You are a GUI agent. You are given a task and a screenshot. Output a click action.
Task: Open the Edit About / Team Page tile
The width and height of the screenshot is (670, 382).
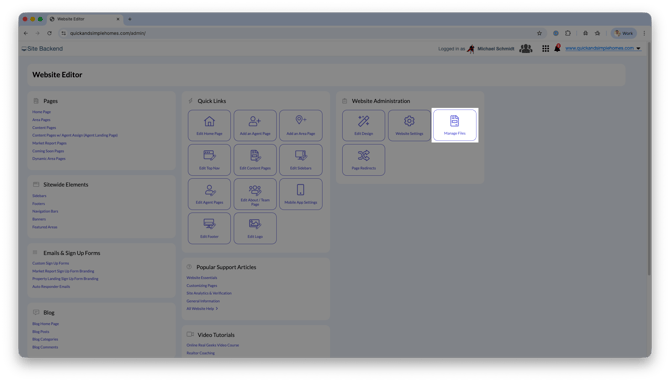point(255,194)
